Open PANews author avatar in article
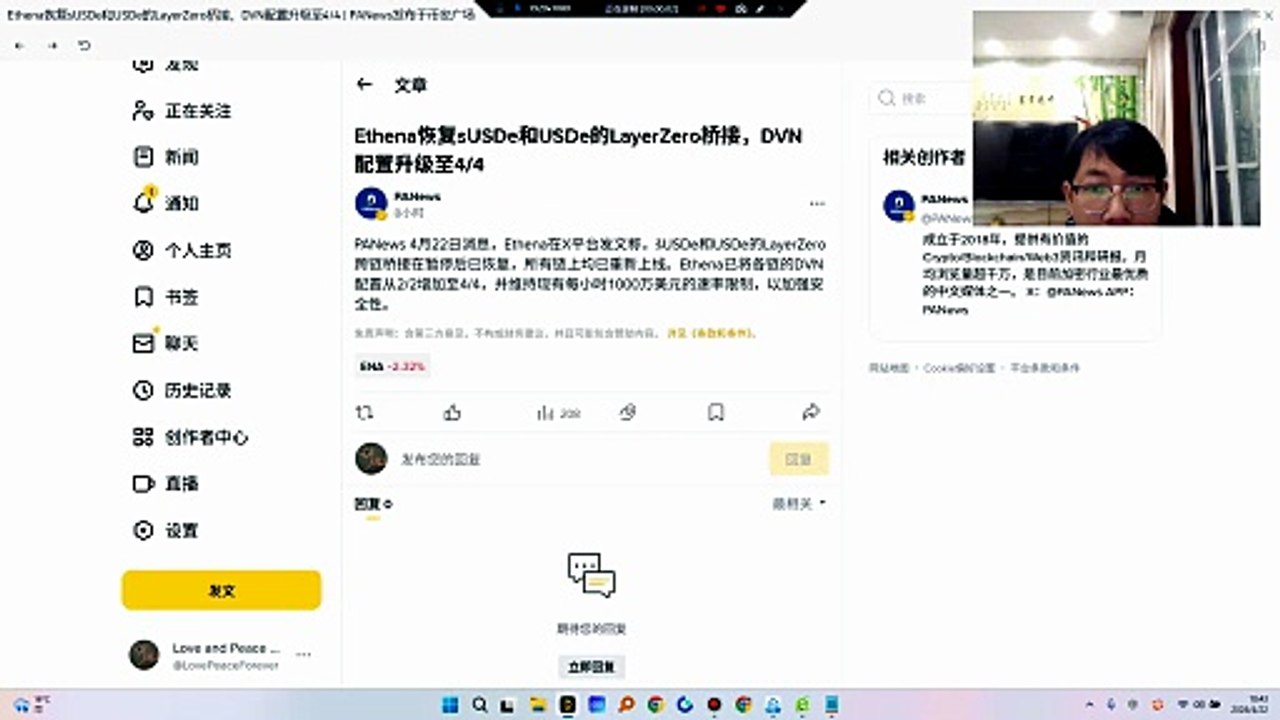Screen dimensions: 1280x720 [x=371, y=203]
